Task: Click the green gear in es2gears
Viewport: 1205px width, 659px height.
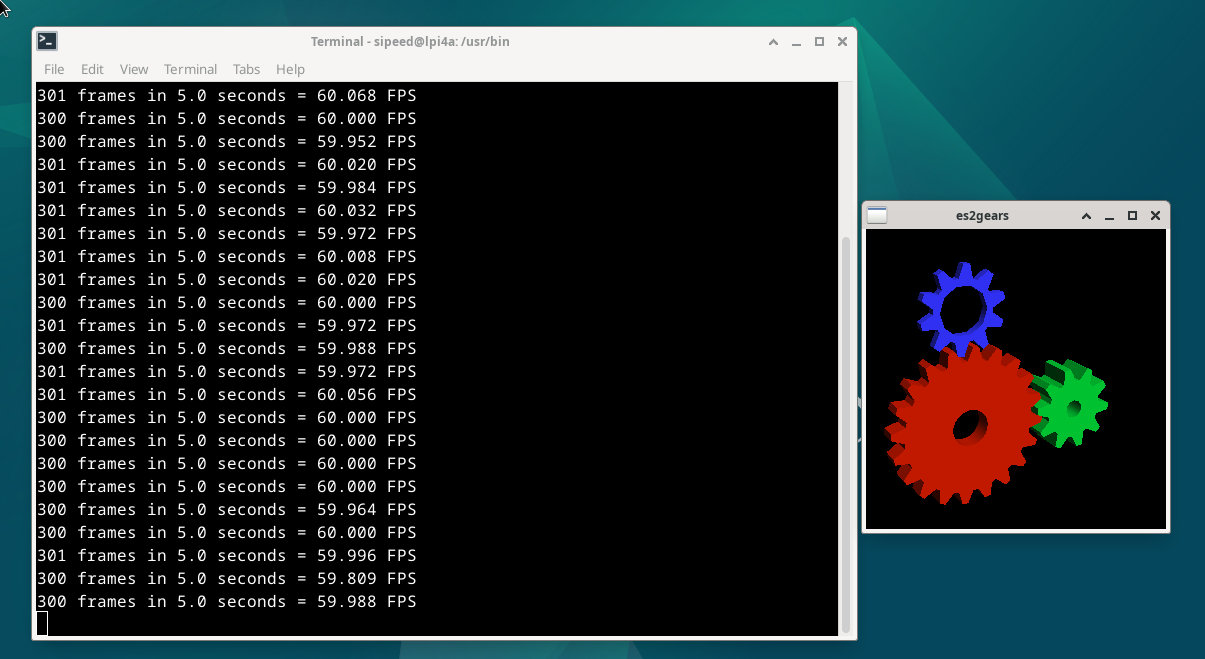Action: (1071, 404)
